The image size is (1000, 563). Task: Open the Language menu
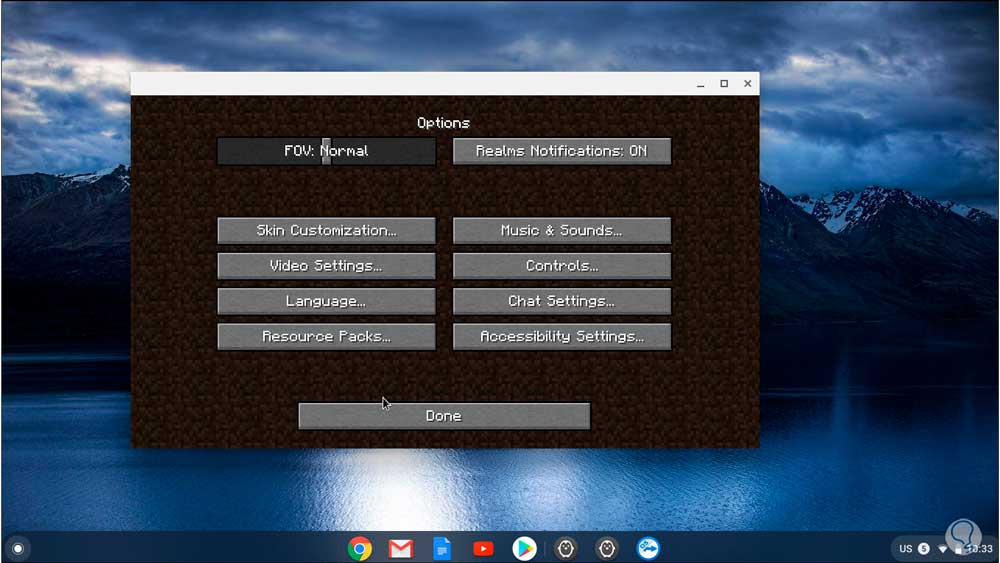[x=327, y=301]
